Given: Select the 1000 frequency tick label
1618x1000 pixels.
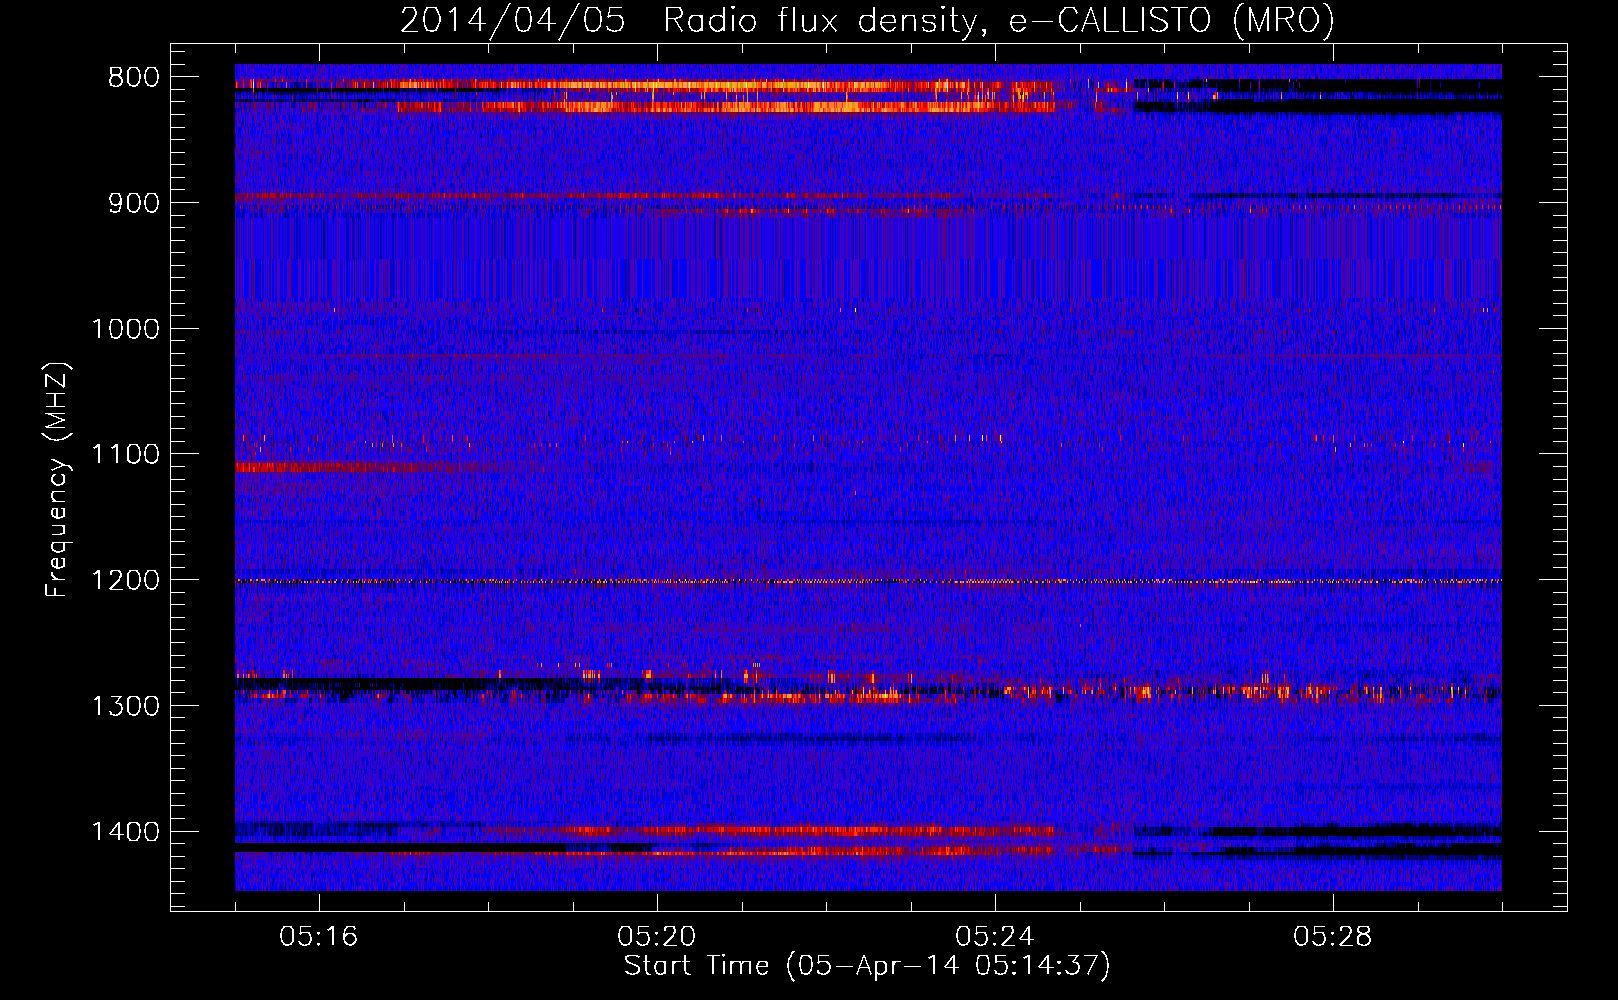Looking at the screenshot, I should coord(125,329).
